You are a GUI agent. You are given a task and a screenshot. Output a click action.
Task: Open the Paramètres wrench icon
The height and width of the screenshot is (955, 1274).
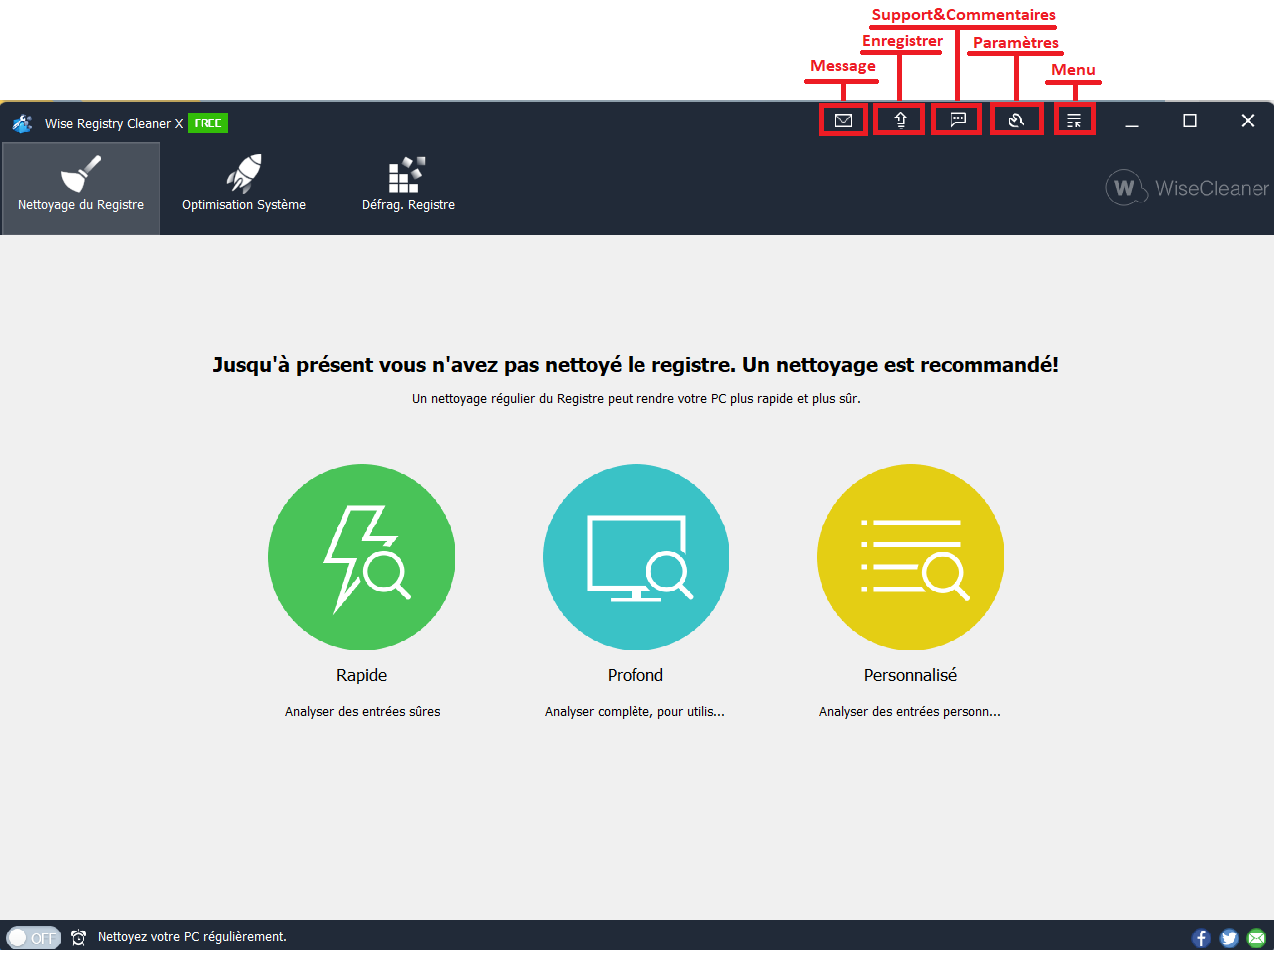click(x=1016, y=120)
